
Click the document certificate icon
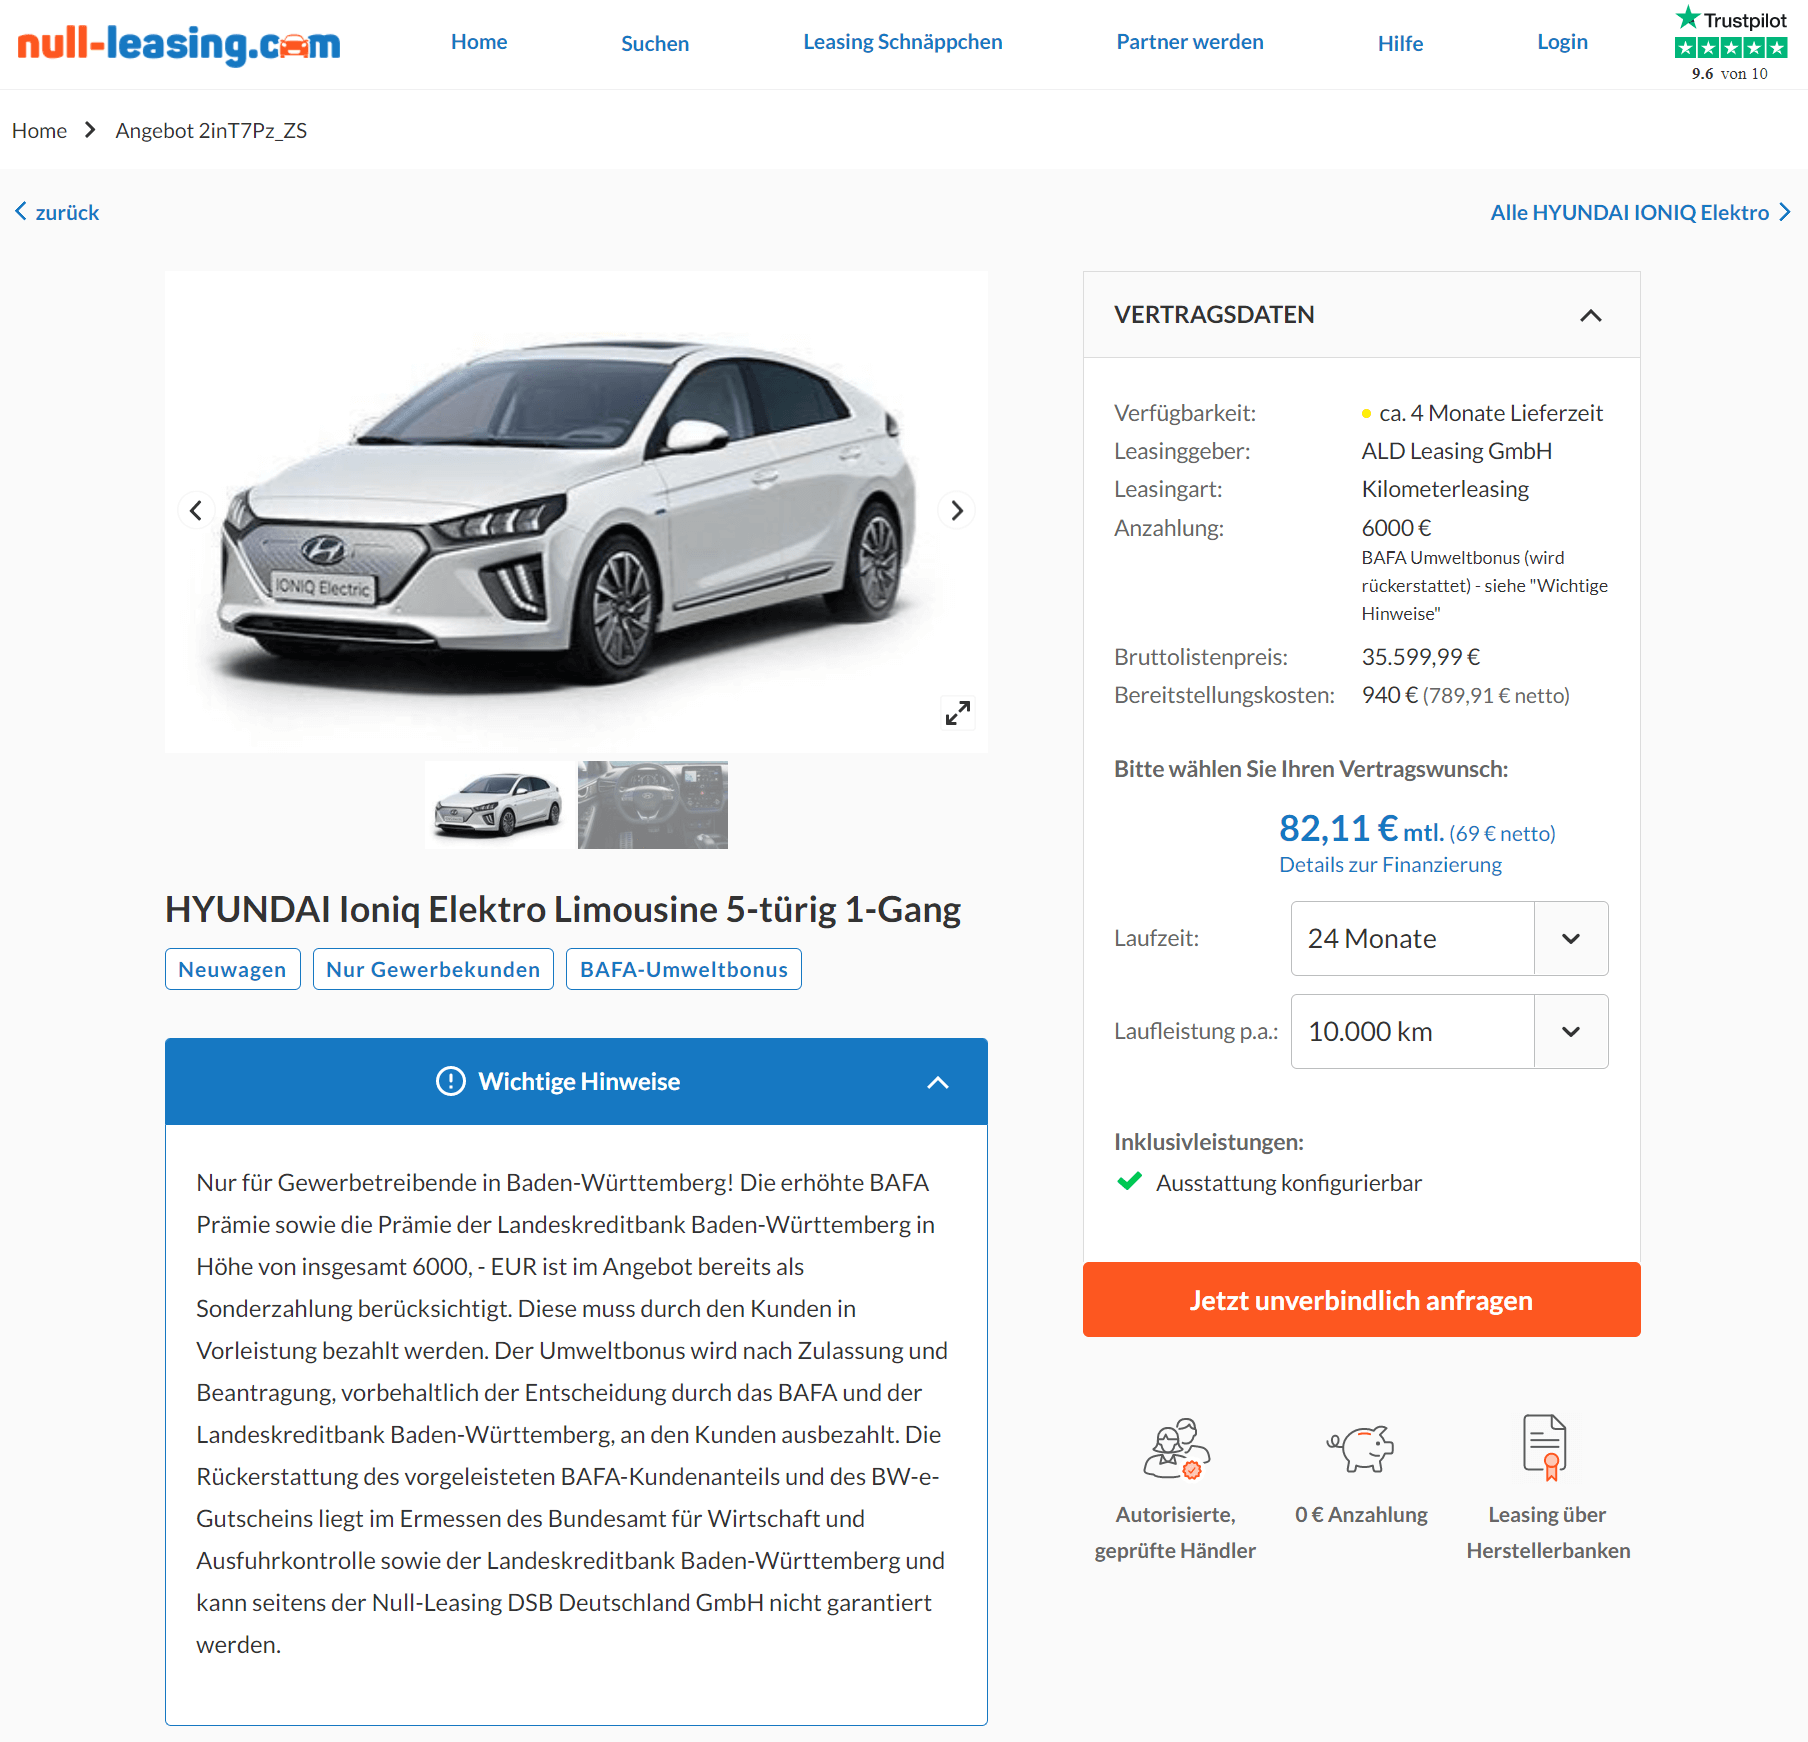click(x=1545, y=1447)
